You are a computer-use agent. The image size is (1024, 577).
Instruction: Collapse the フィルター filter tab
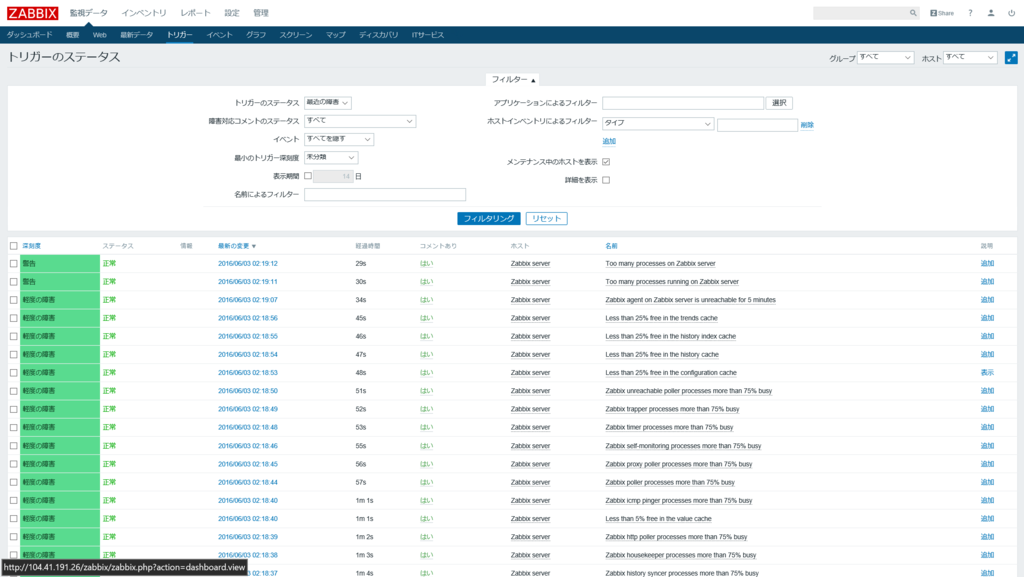coord(513,80)
